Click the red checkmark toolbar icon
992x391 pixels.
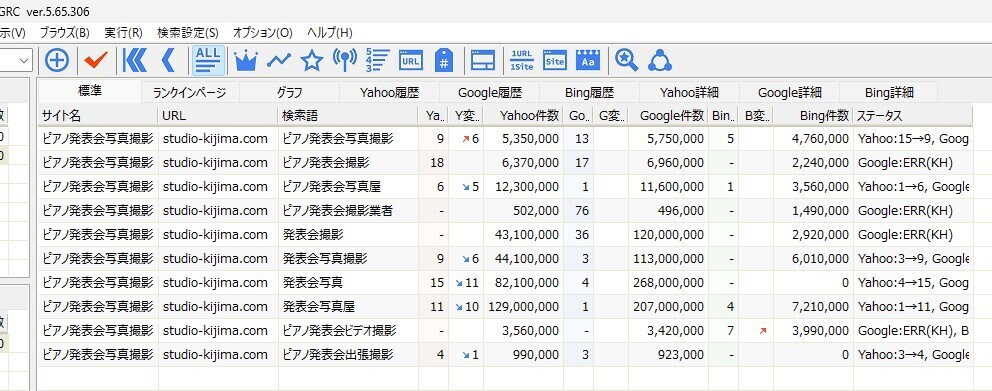[x=96, y=61]
